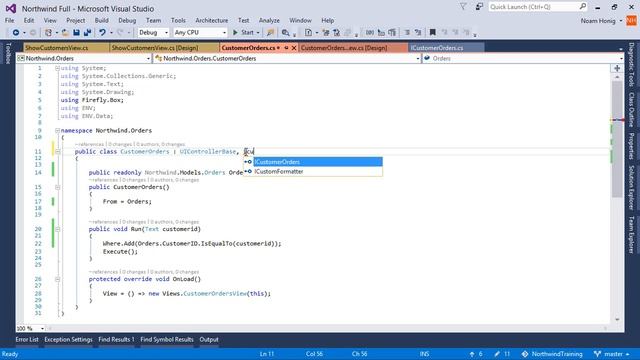The width and height of the screenshot is (640, 360).
Task: Toggle a bookmark on the current line
Action: tap(433, 32)
